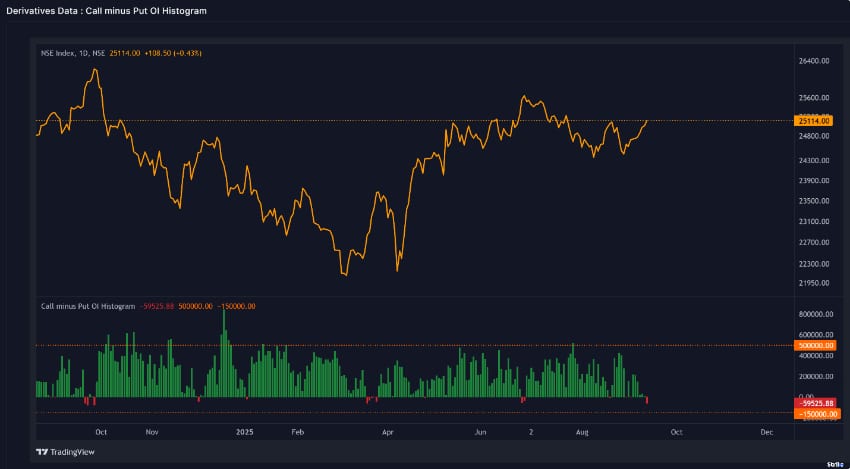Select the Call minus Put OI Histogram legend
Image resolution: width=850 pixels, height=469 pixels.
[87, 306]
